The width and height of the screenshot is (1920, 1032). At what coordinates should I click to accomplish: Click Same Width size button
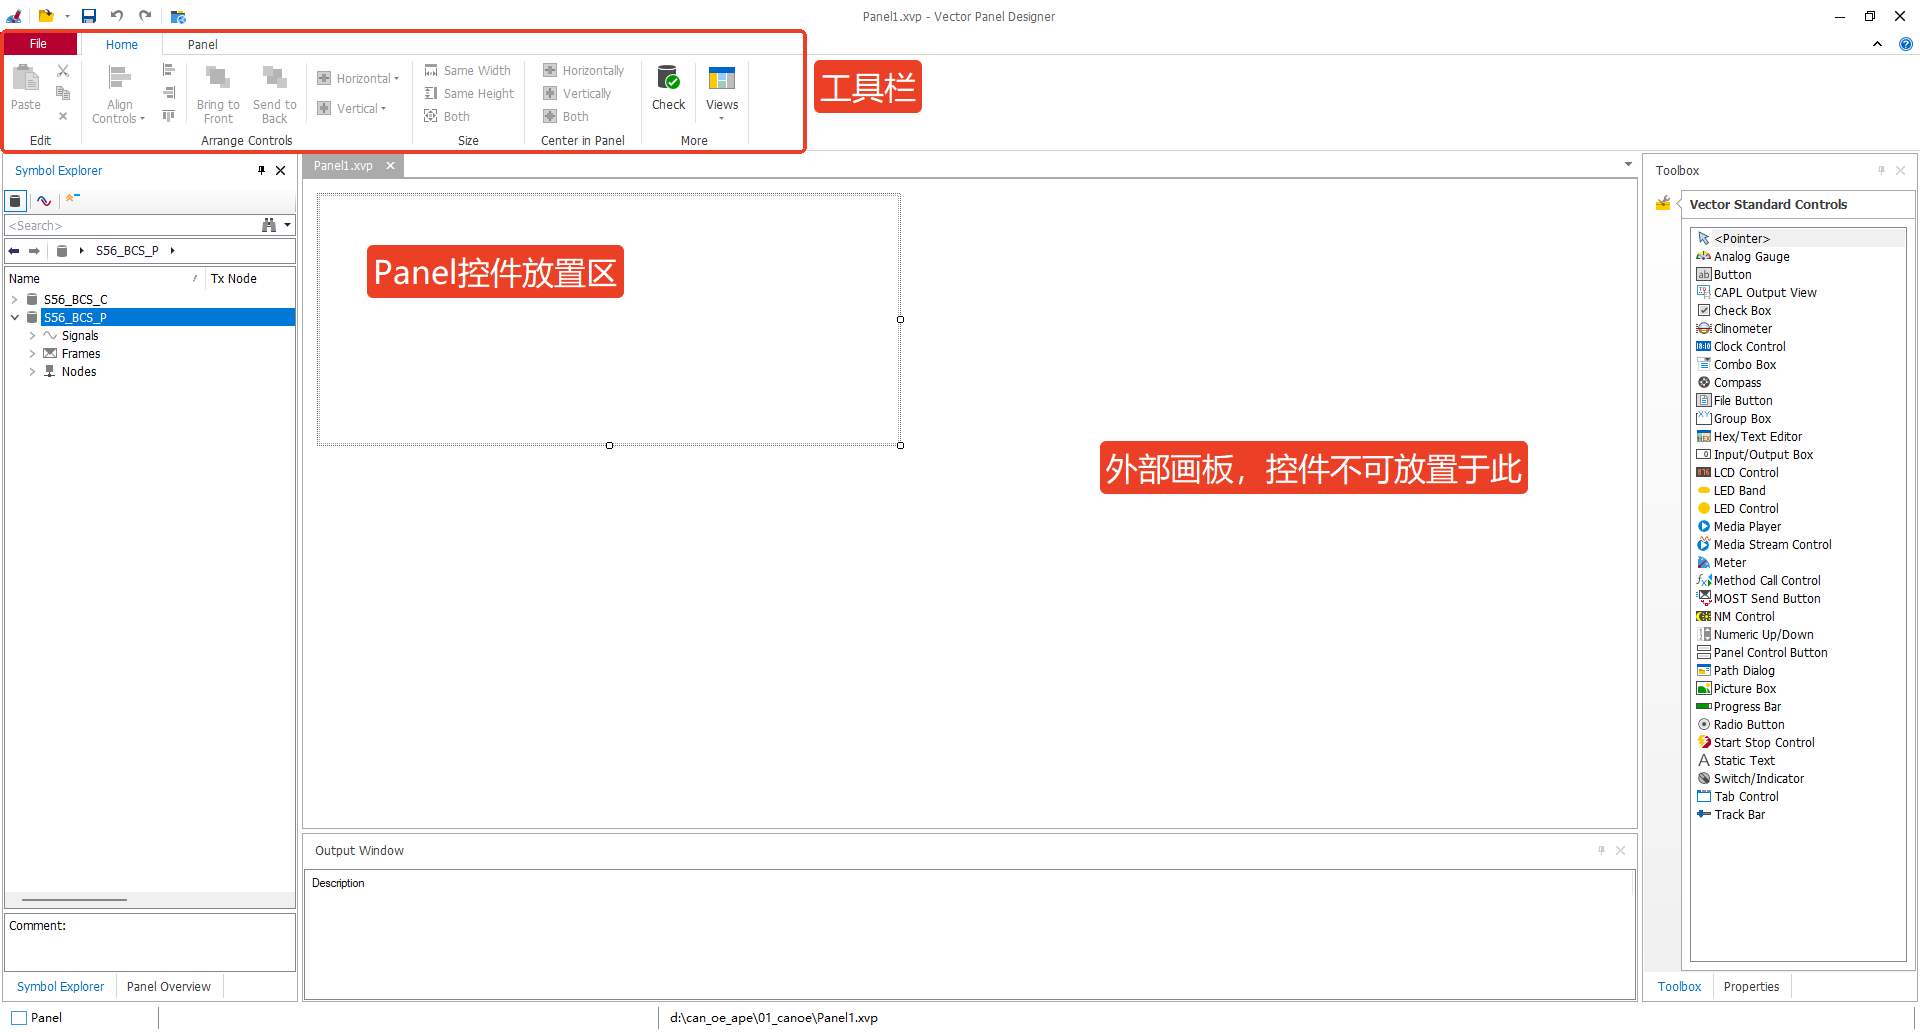tap(468, 71)
